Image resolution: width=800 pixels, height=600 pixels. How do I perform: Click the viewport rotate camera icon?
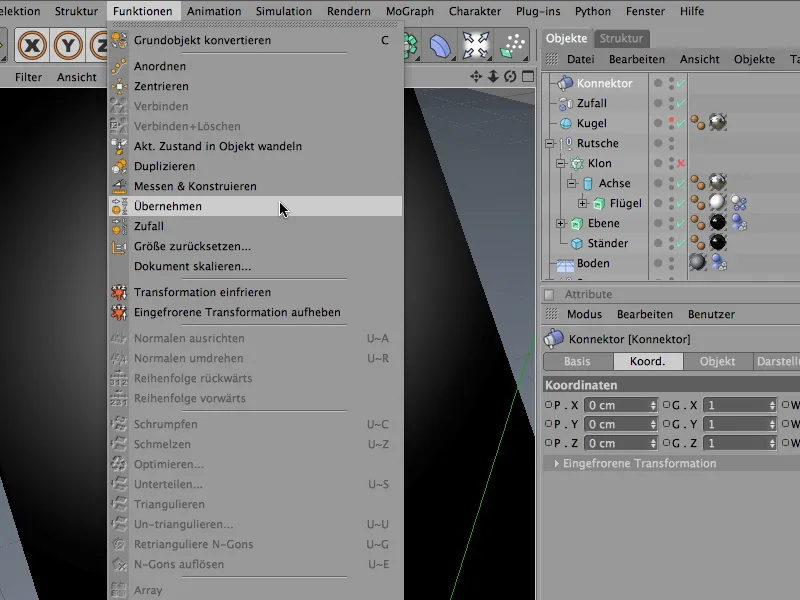pyautogui.click(x=510, y=77)
